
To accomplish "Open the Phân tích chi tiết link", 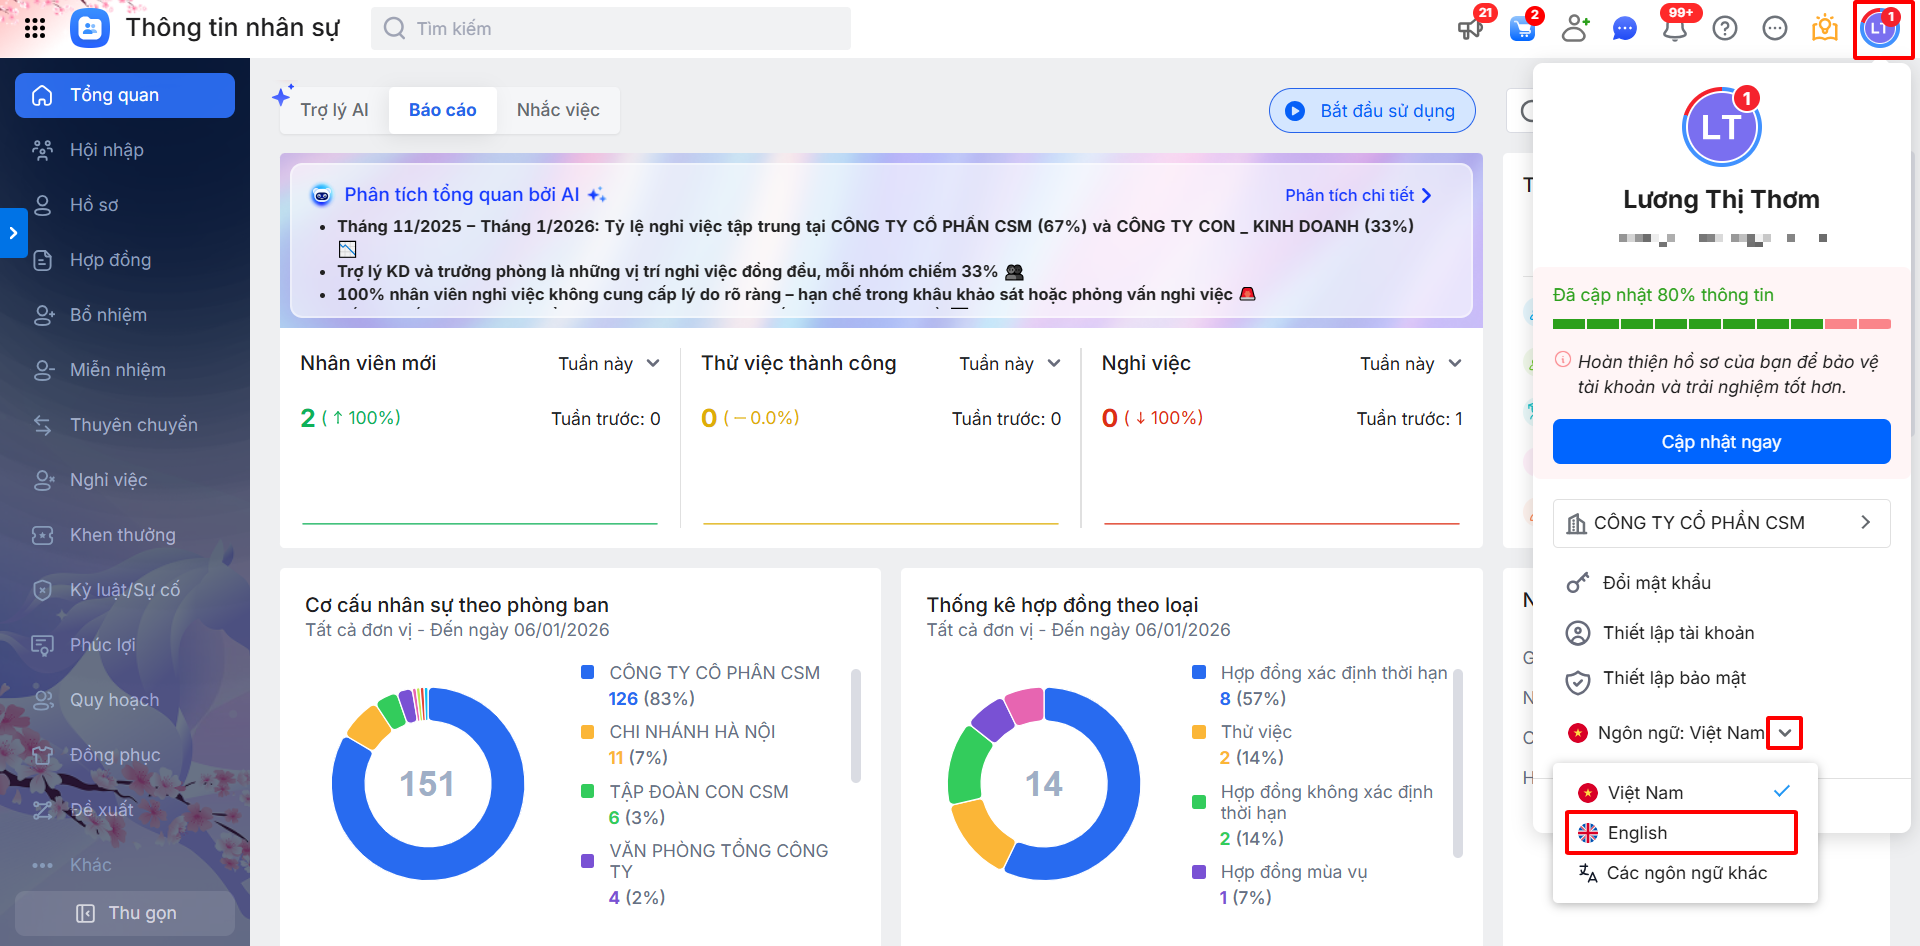I will pos(1358,195).
